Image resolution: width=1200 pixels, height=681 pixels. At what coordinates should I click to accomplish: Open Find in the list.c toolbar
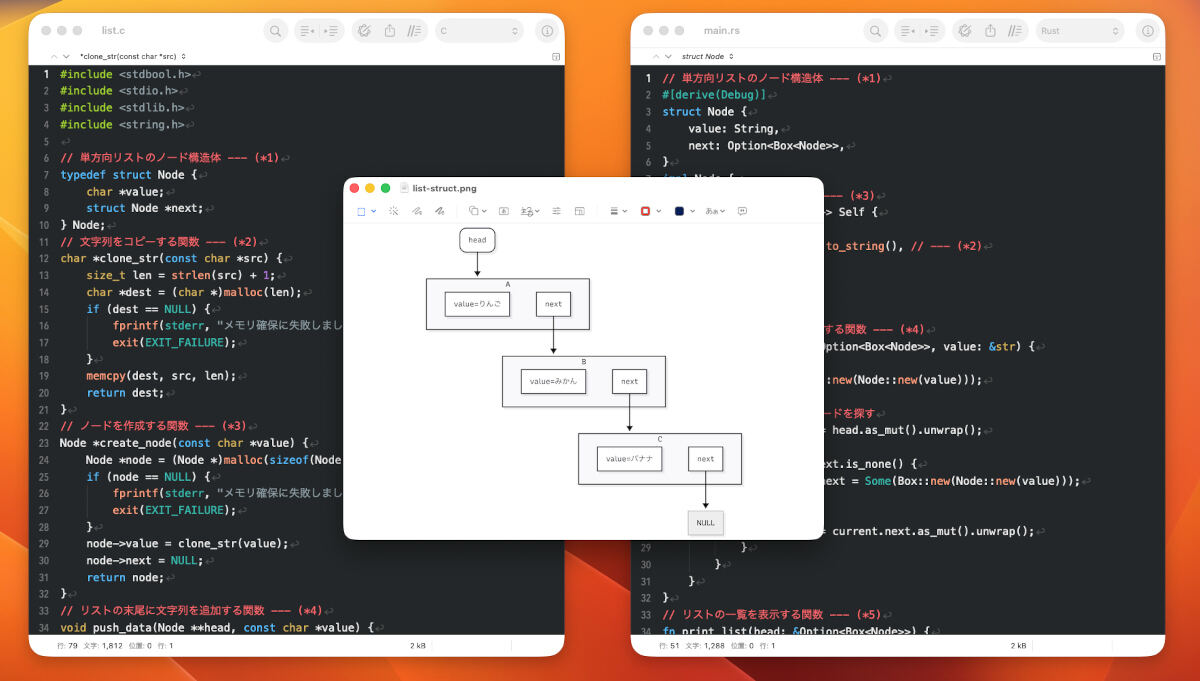coord(275,30)
